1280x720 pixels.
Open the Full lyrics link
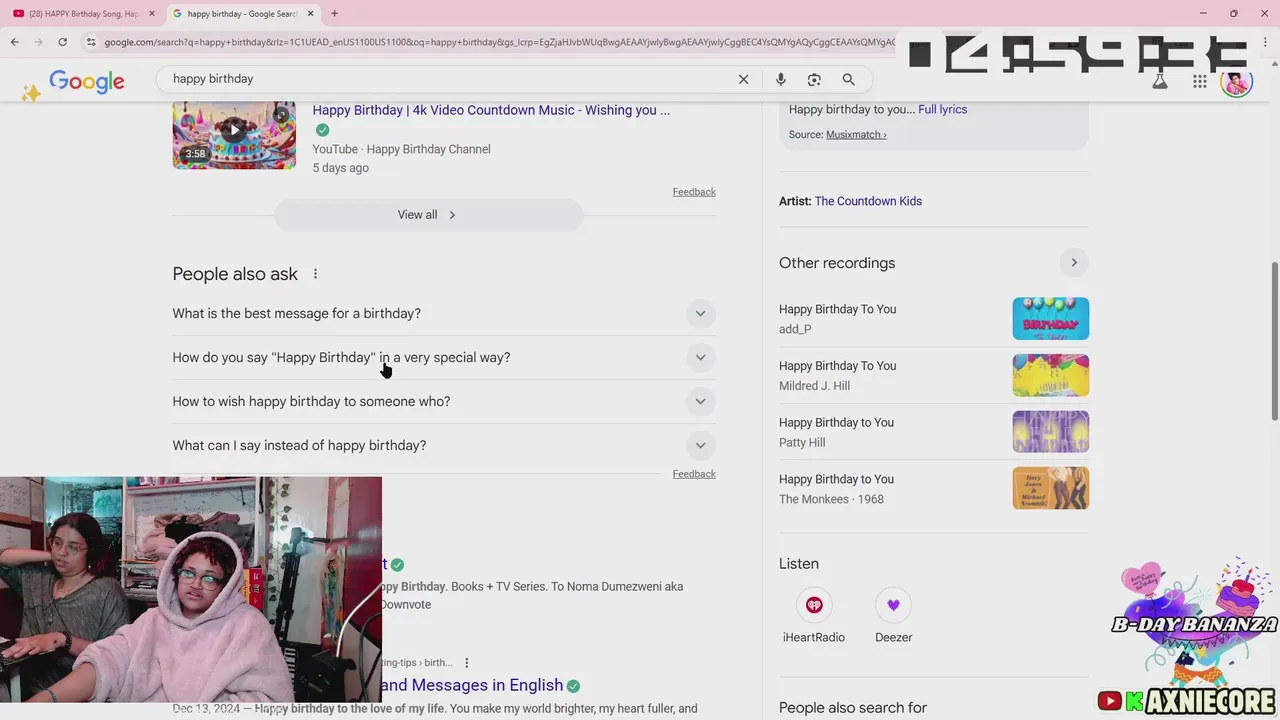942,110
